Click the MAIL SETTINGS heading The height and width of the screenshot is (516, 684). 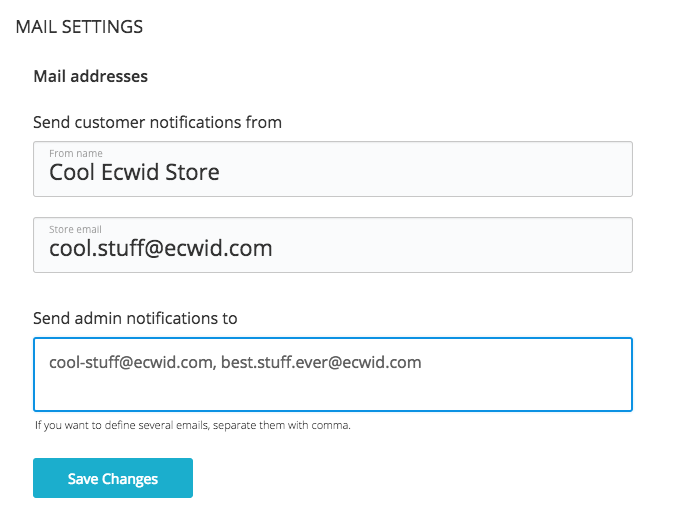pos(79,27)
